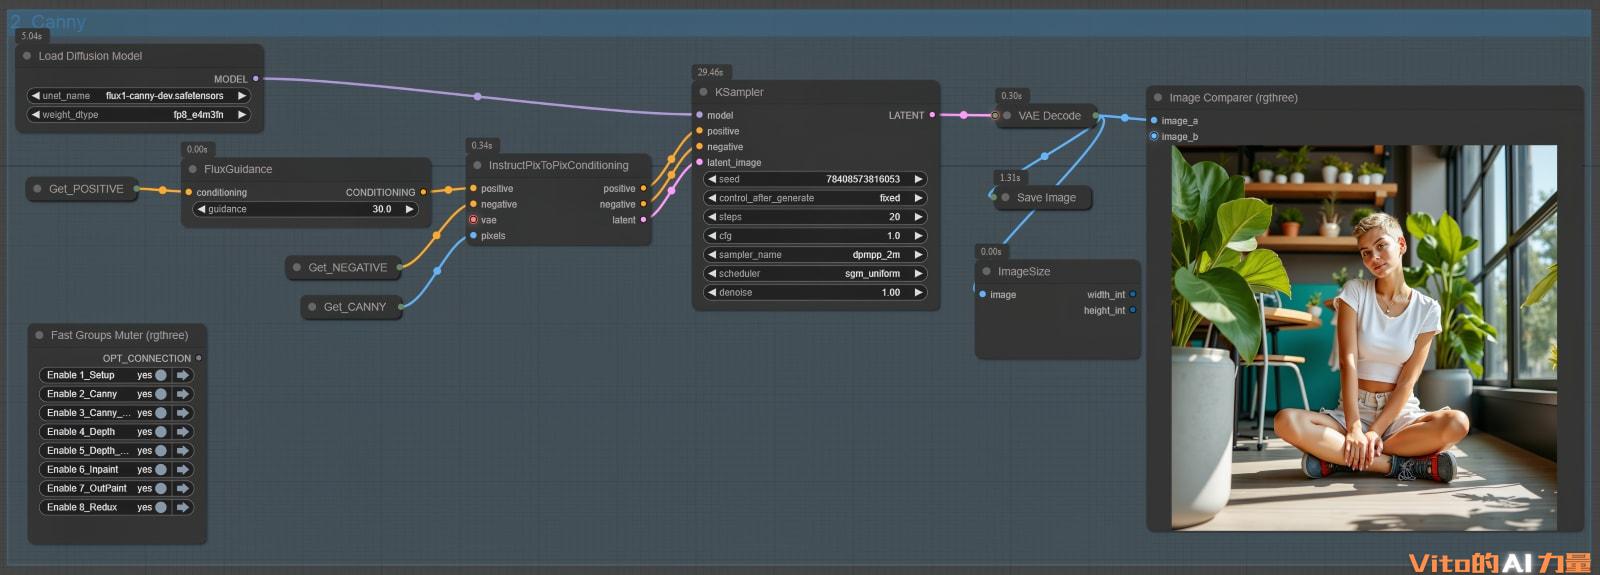This screenshot has height=575, width=1600.
Task: Toggle the Enable 7_OutPaint switch
Action: point(161,488)
